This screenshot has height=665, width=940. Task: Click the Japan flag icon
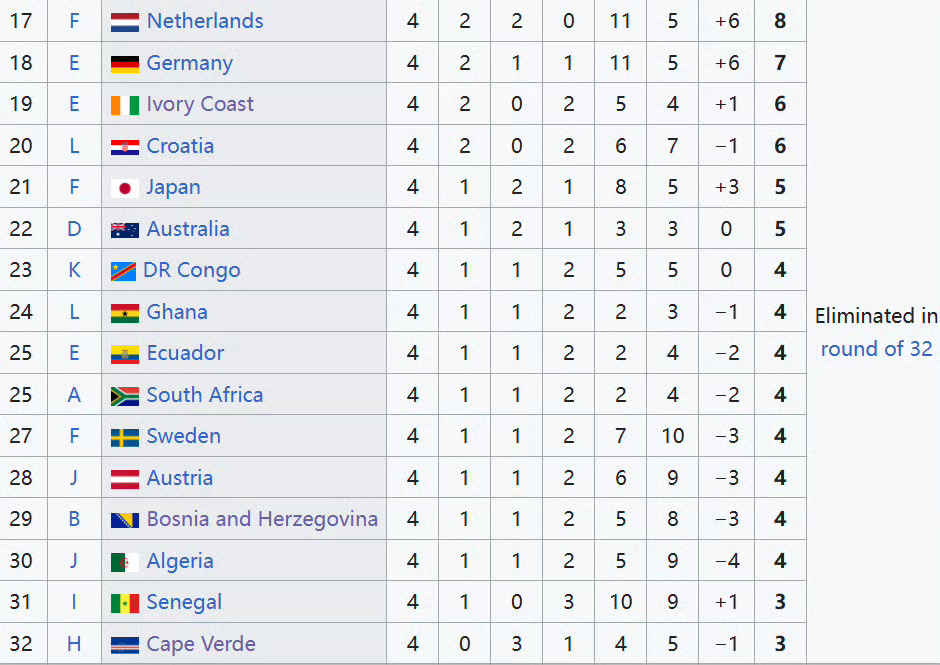click(x=125, y=188)
